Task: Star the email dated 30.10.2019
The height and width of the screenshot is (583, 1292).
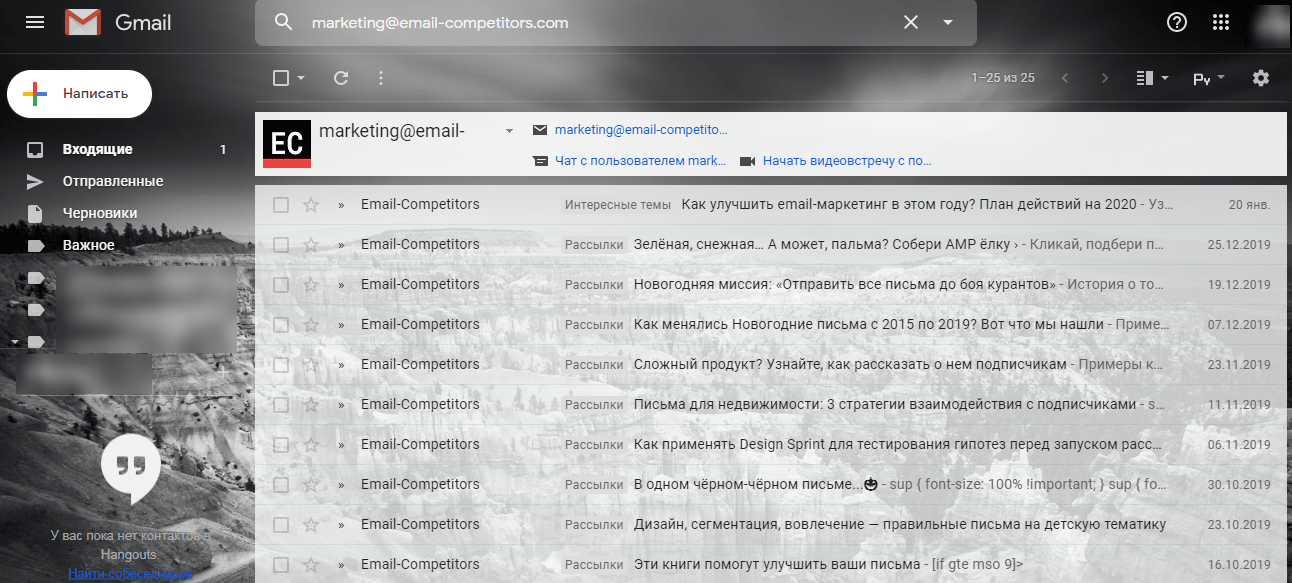Action: tap(311, 485)
